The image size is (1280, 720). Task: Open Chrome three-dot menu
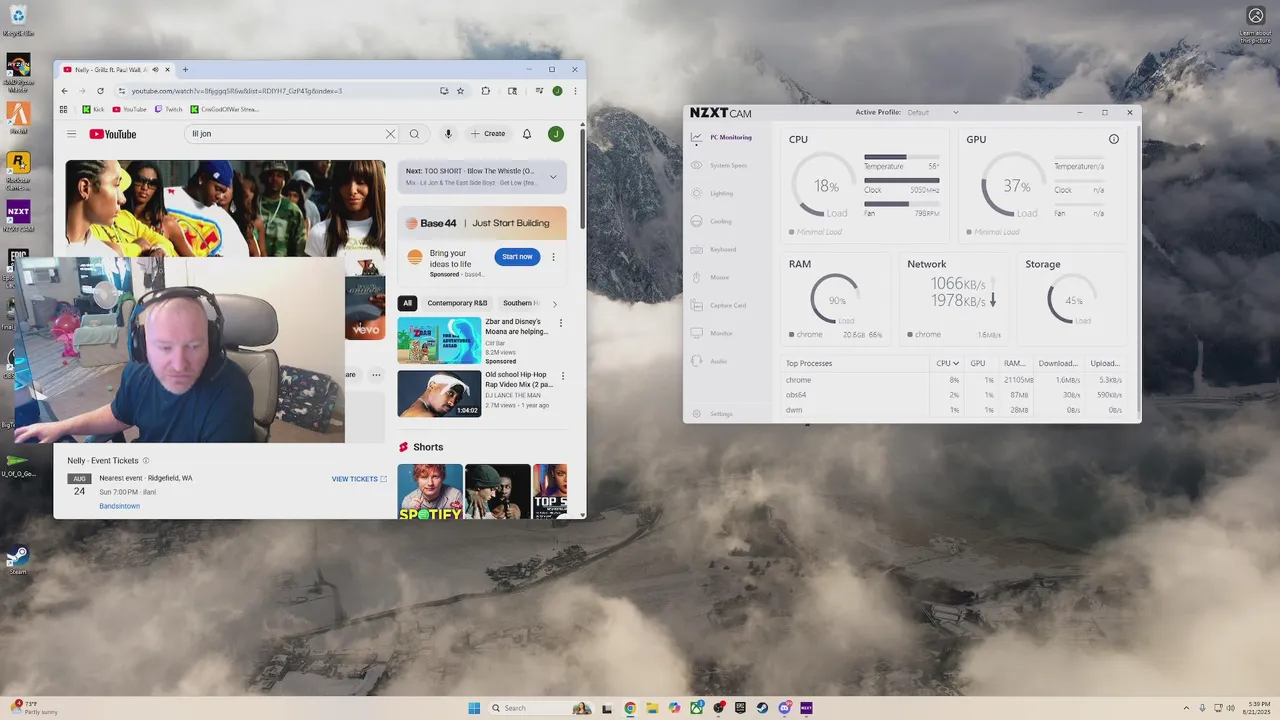click(x=575, y=91)
